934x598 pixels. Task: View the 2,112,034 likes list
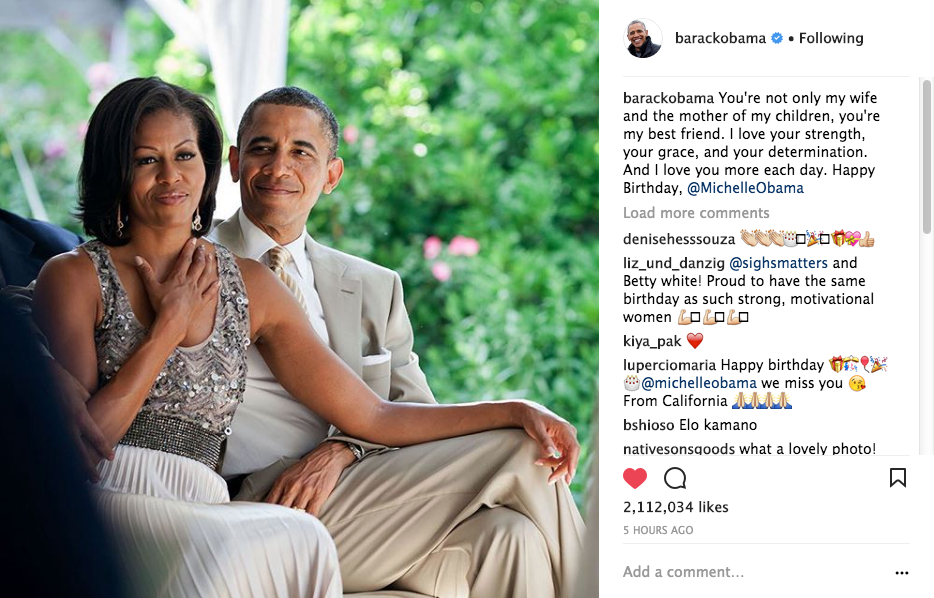pos(675,507)
